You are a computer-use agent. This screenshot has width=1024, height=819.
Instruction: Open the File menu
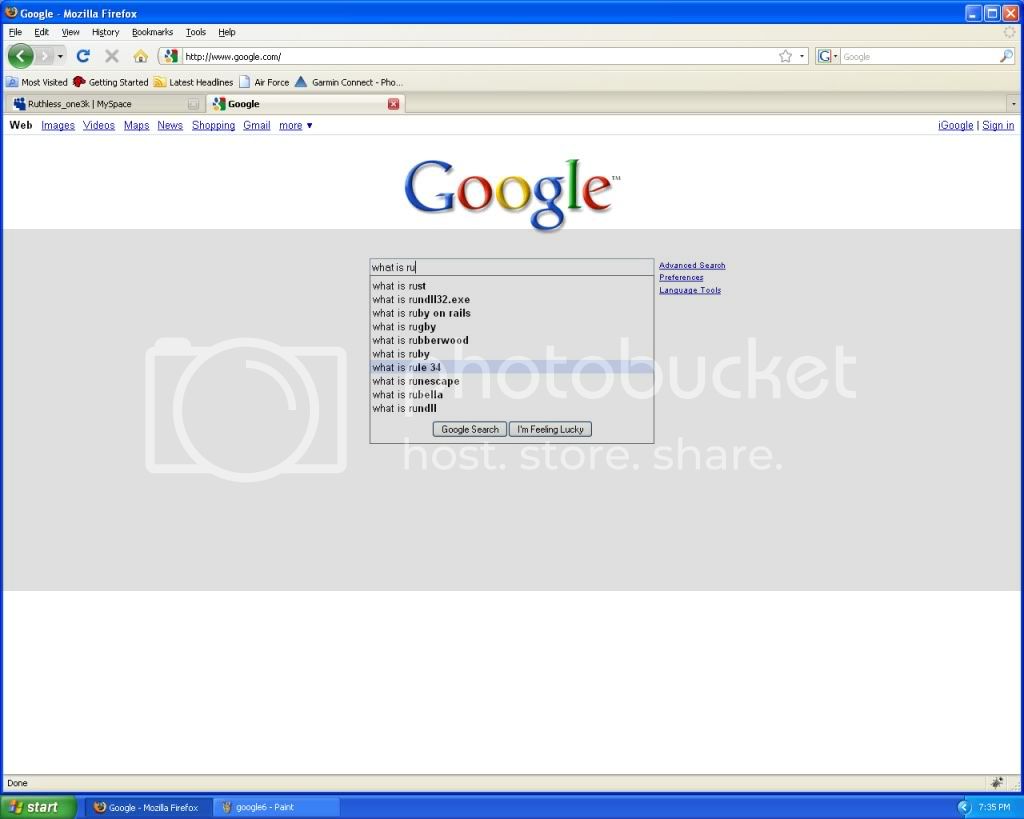tap(15, 32)
